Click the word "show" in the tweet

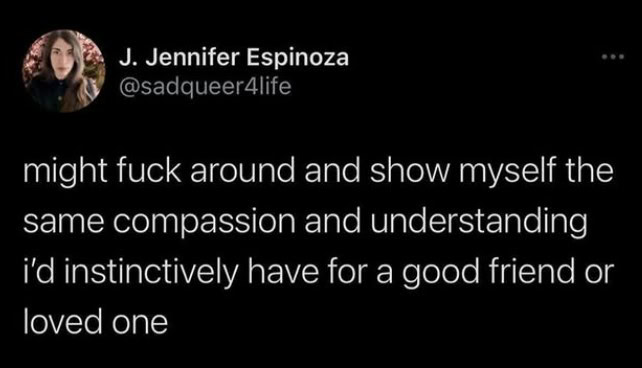coord(410,172)
